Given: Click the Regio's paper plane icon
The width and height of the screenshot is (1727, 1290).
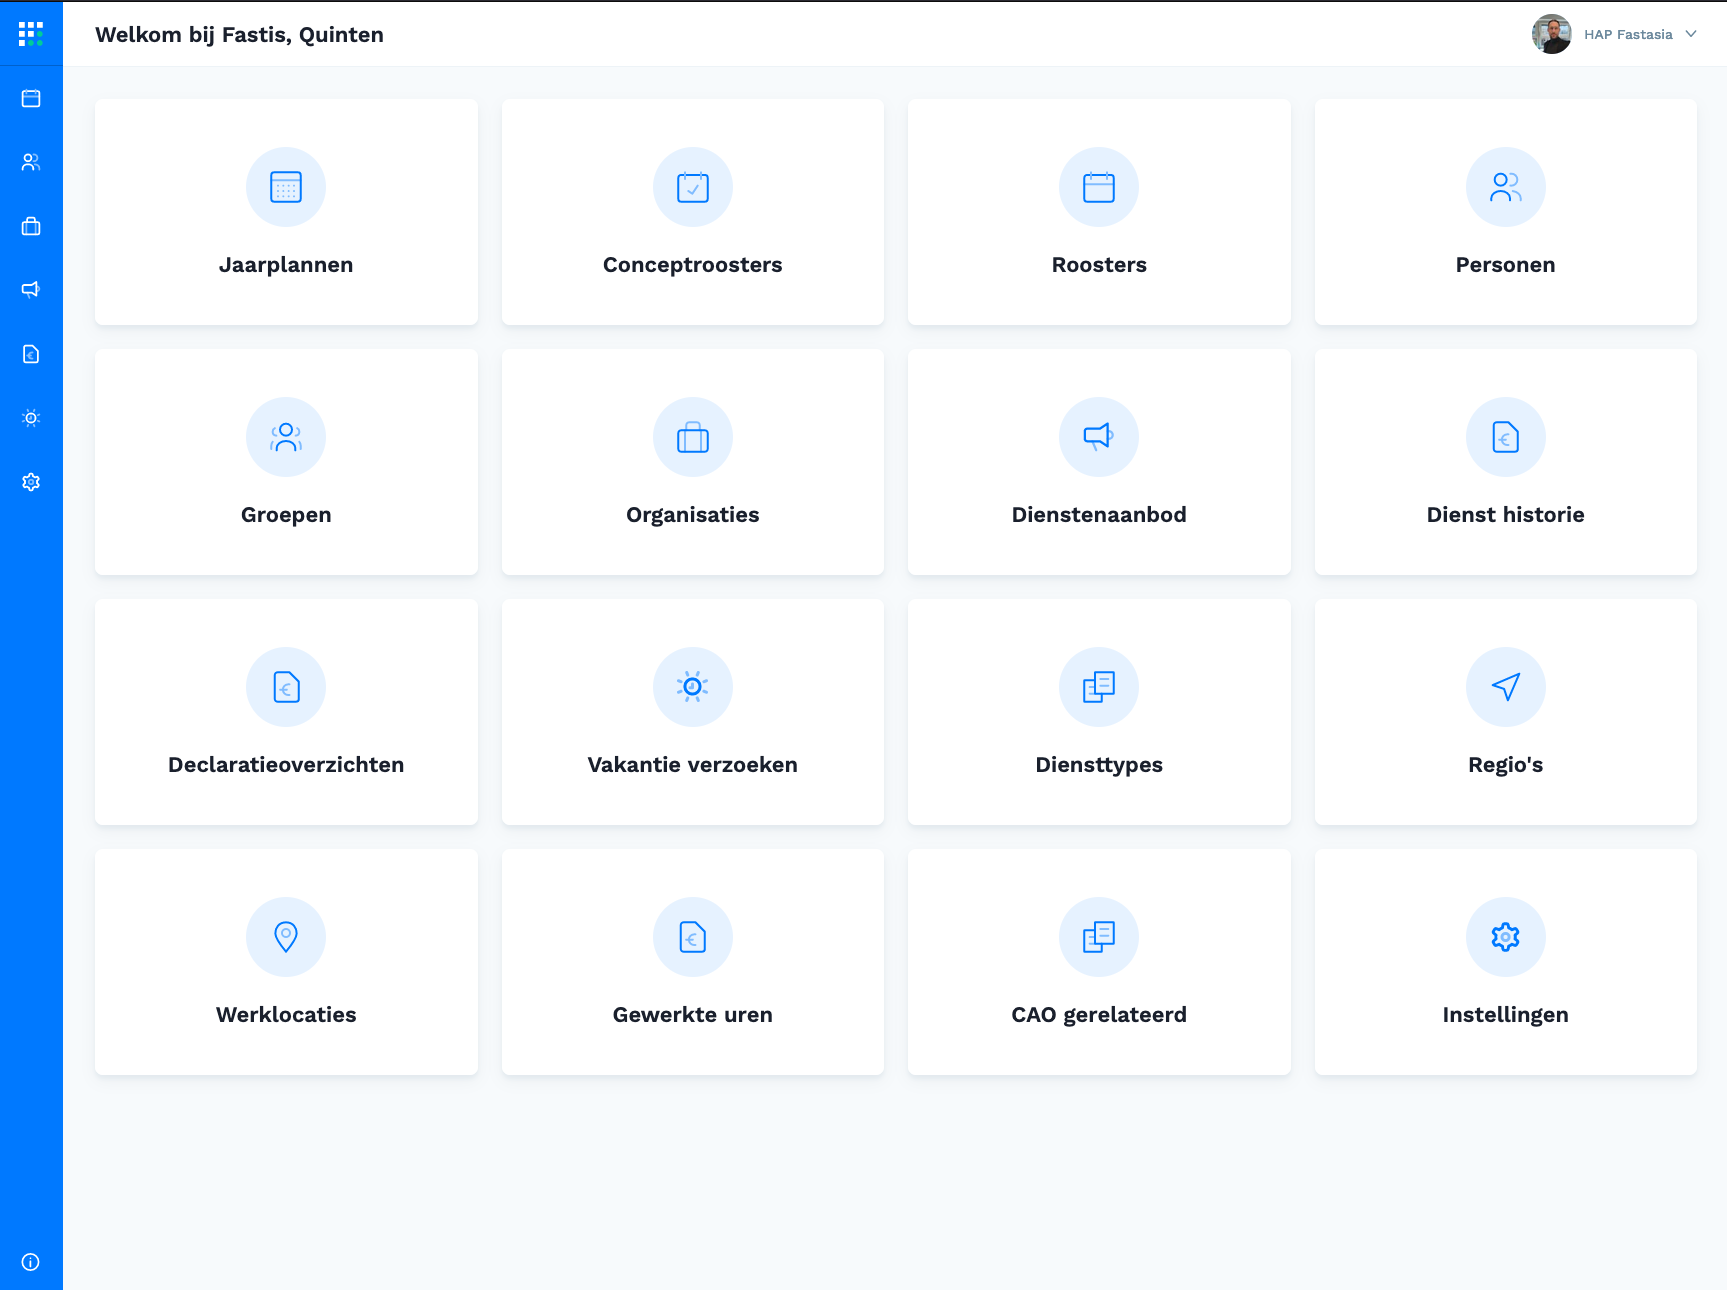Looking at the screenshot, I should [x=1506, y=687].
